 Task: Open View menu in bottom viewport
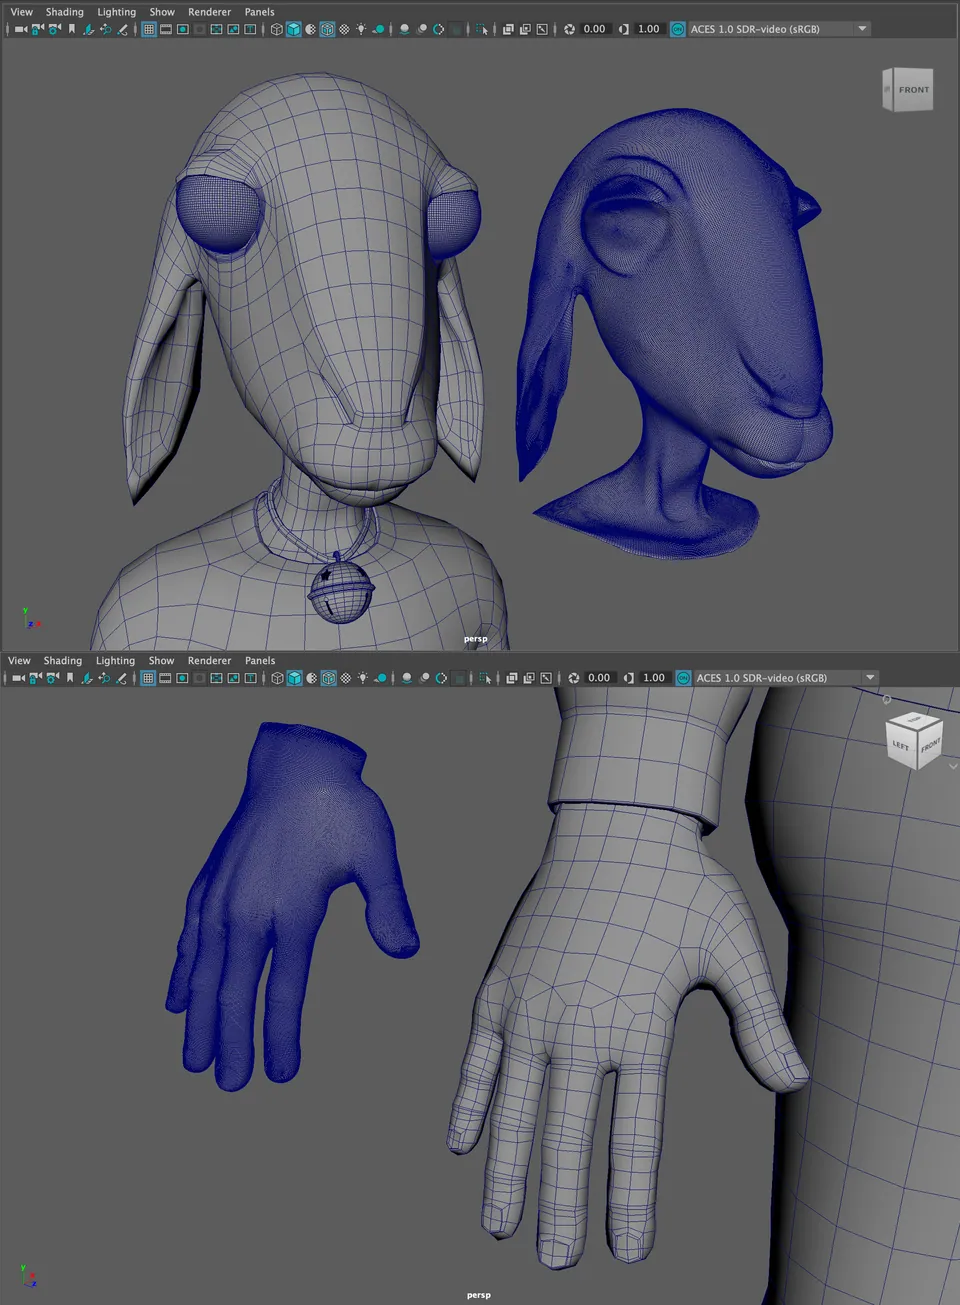[x=20, y=661]
